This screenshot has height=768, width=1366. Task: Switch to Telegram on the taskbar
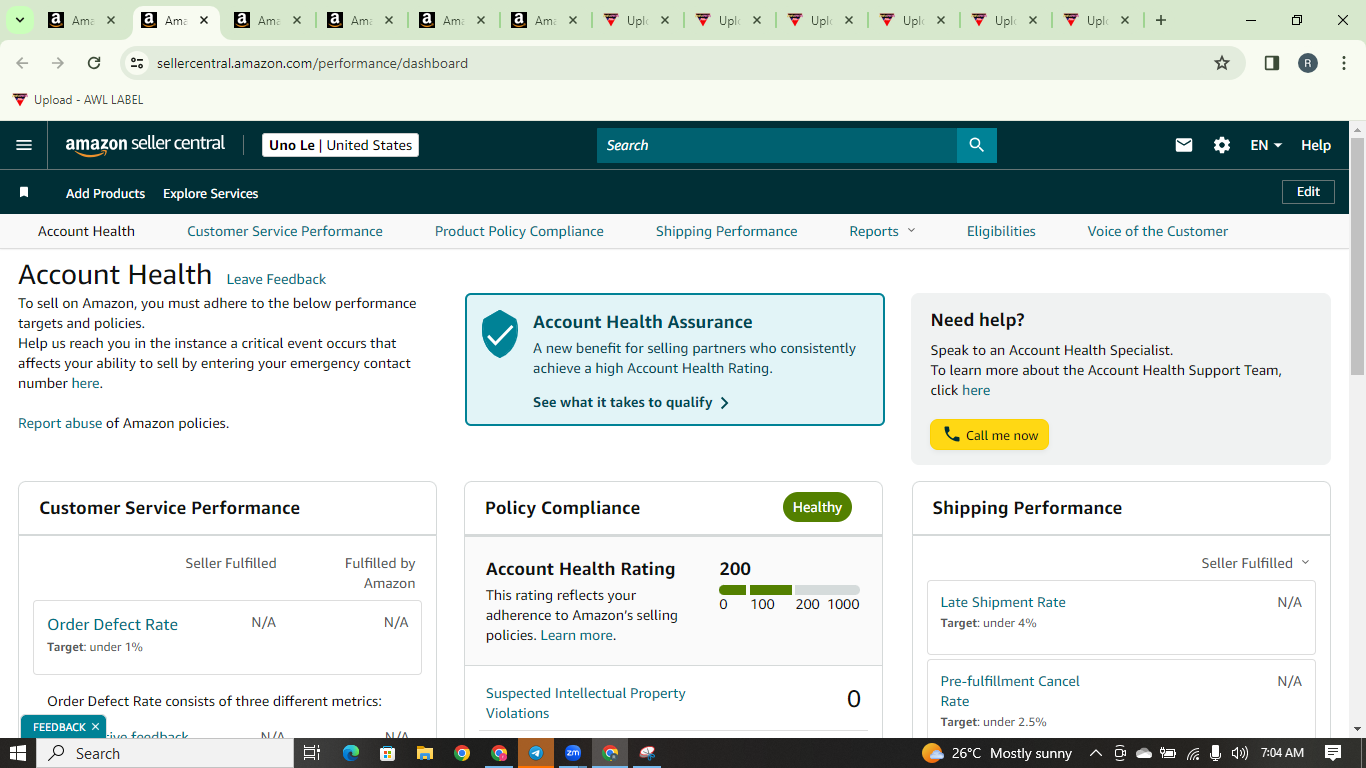tap(536, 753)
